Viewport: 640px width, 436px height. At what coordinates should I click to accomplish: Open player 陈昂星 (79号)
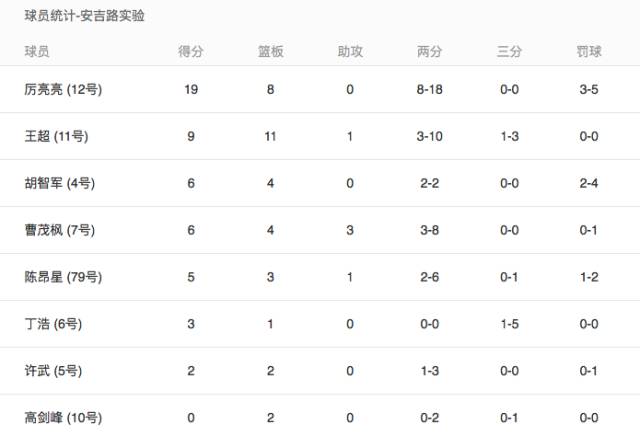[62, 277]
